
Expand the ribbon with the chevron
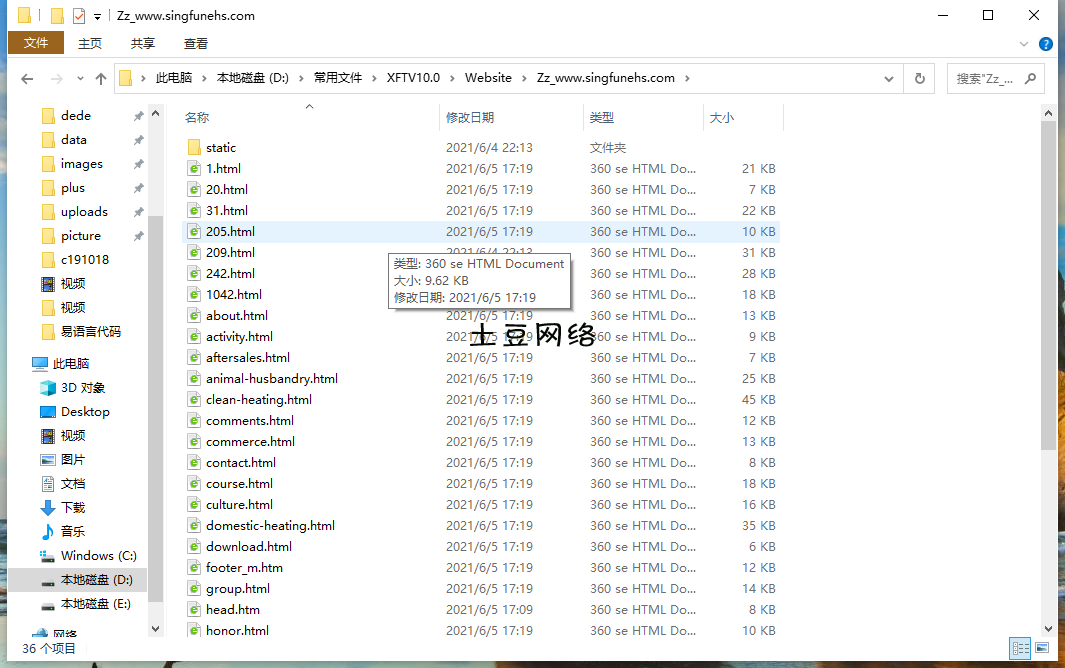pos(1023,44)
